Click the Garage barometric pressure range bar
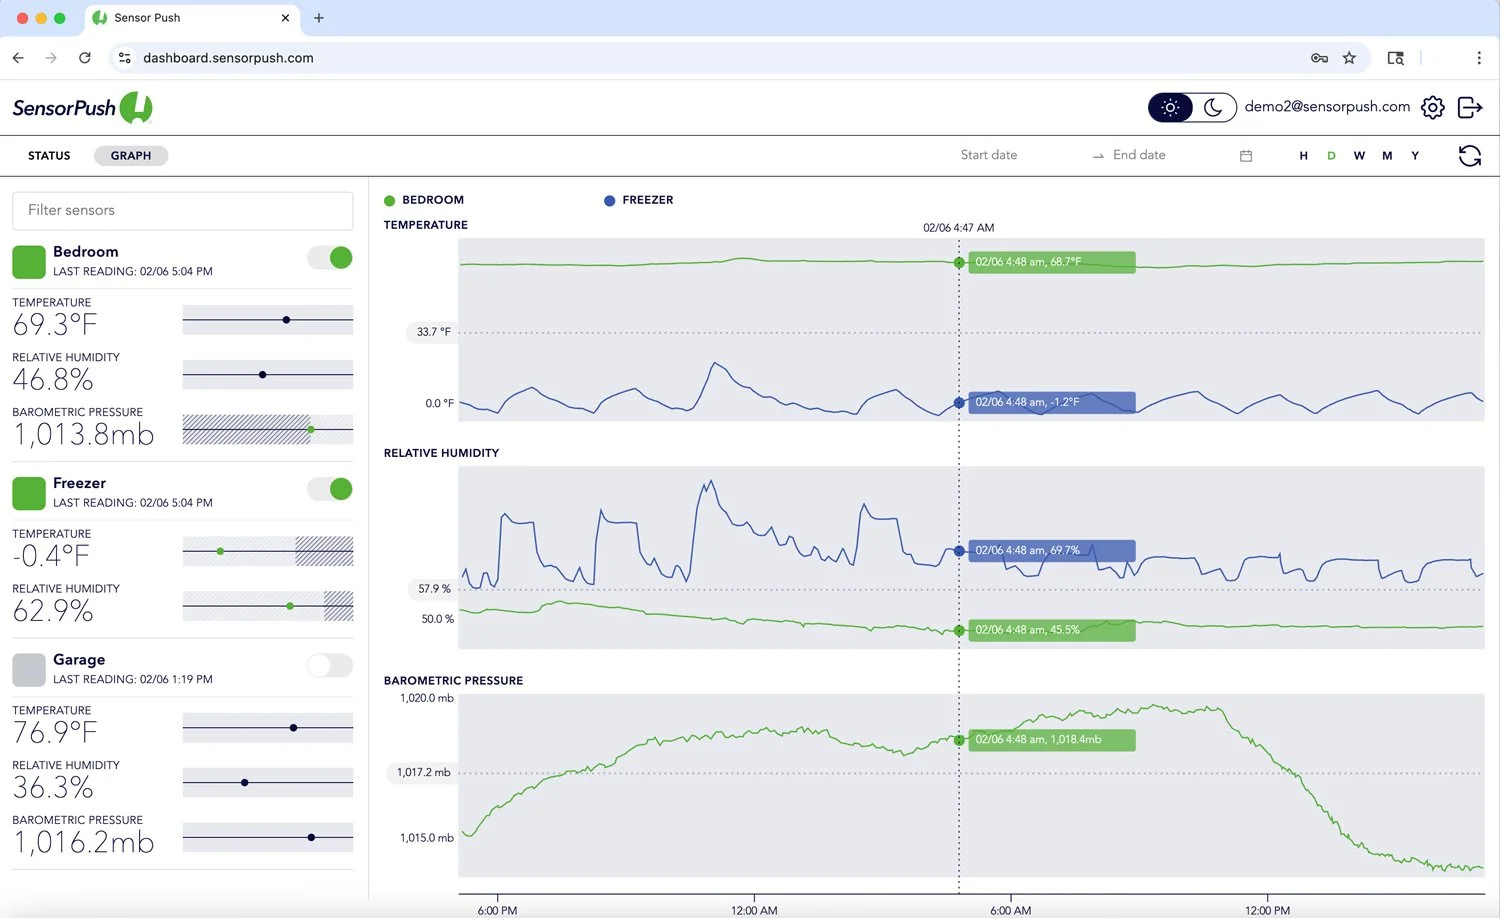 pos(268,837)
